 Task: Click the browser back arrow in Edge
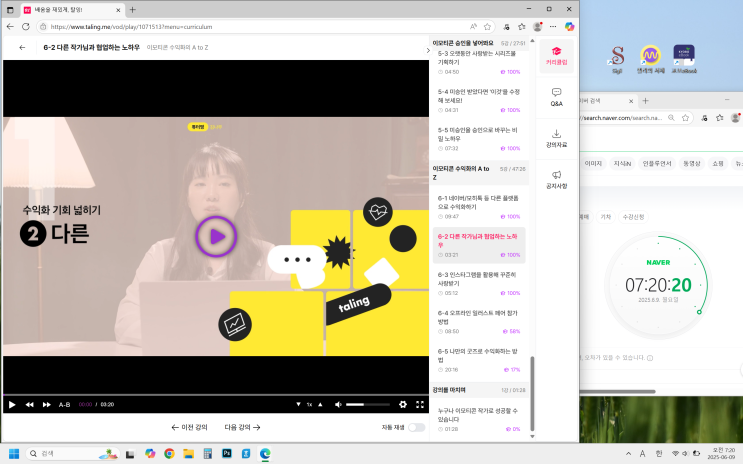(x=10, y=27)
